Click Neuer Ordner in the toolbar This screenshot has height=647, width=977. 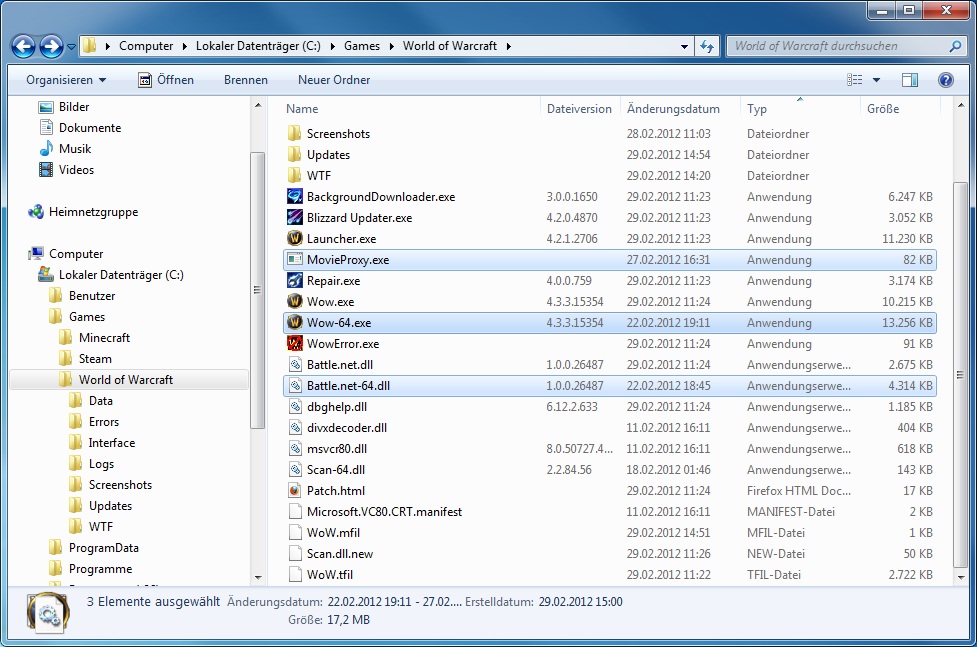334,80
